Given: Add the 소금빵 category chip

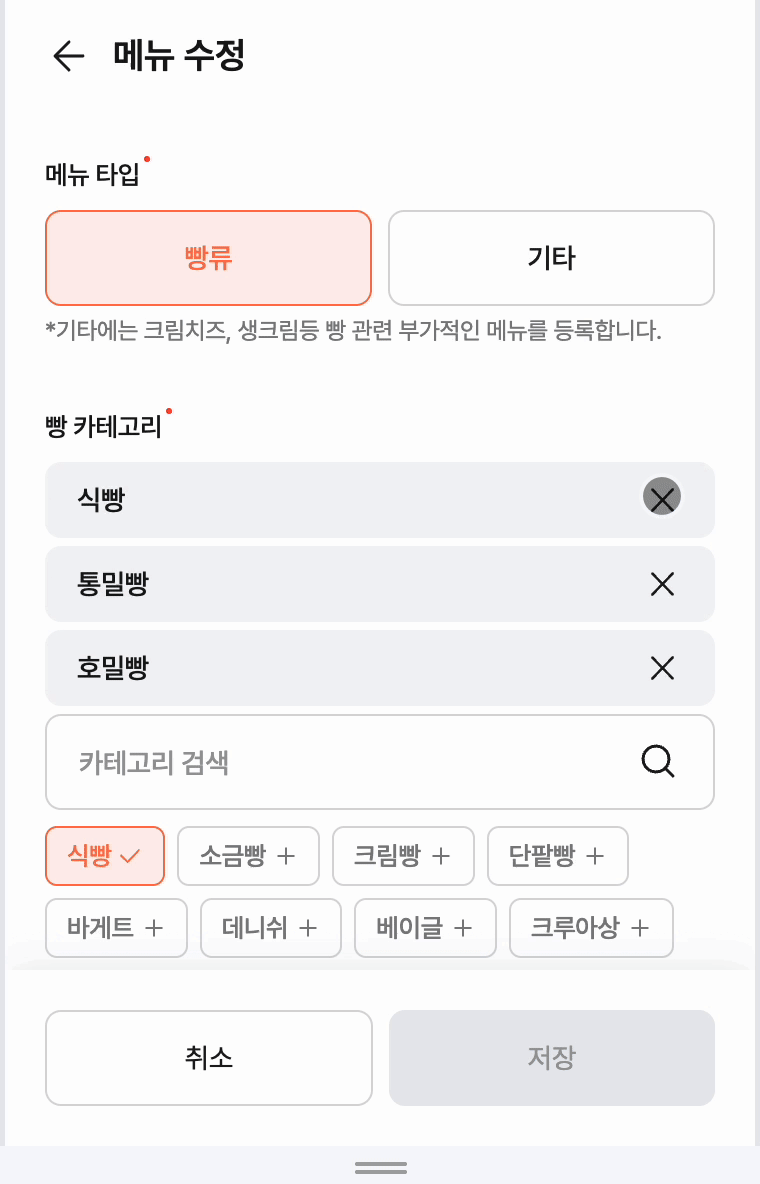Looking at the screenshot, I should (x=248, y=856).
